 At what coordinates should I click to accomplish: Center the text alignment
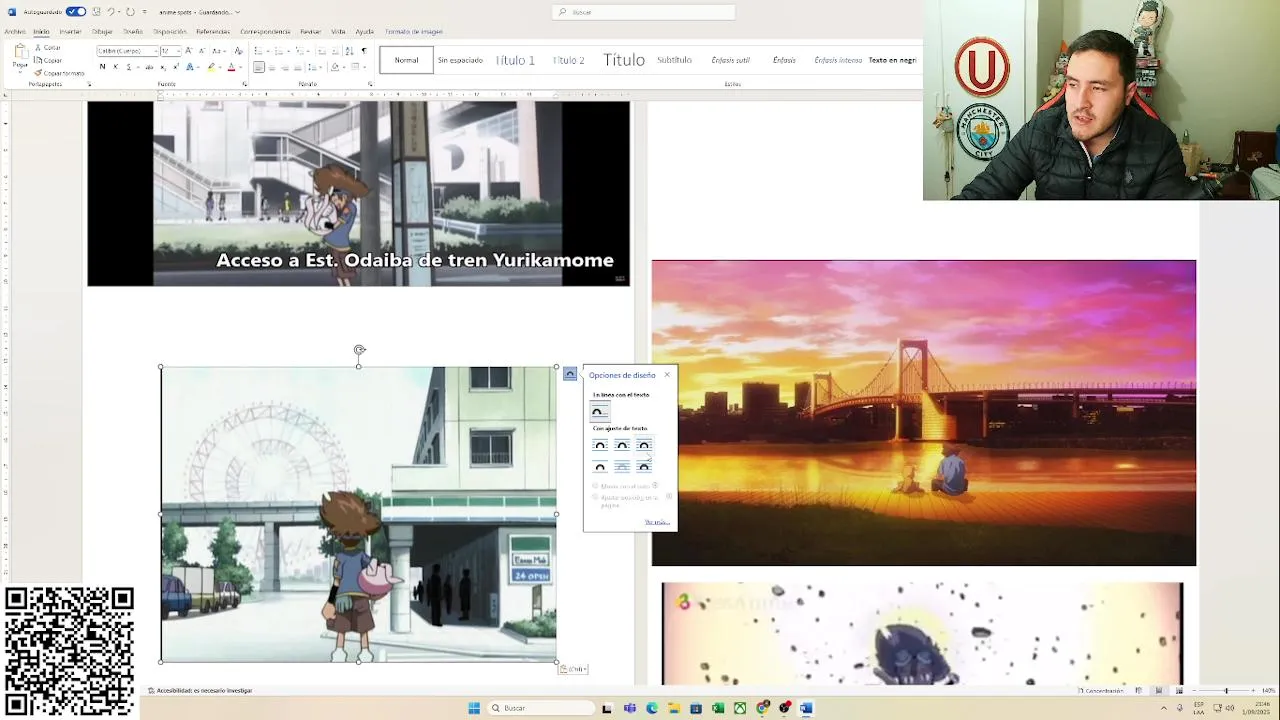(272, 67)
